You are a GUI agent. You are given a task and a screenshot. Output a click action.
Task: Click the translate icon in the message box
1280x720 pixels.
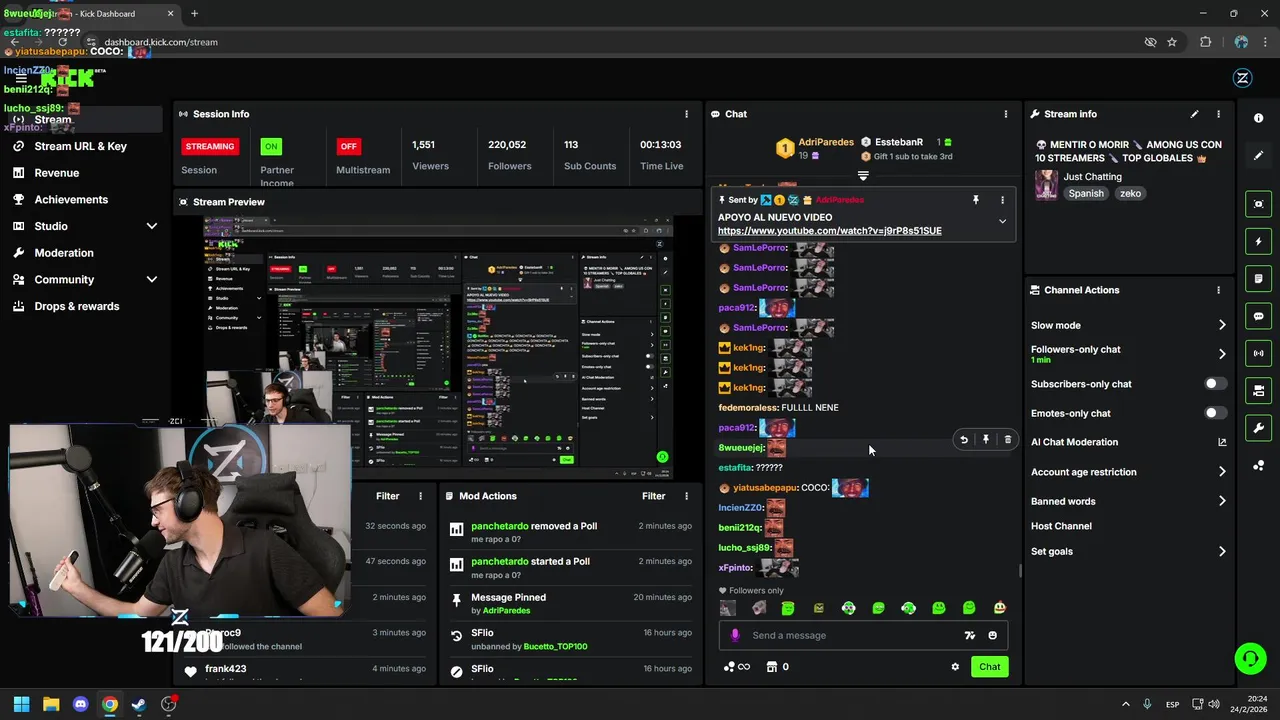(969, 635)
